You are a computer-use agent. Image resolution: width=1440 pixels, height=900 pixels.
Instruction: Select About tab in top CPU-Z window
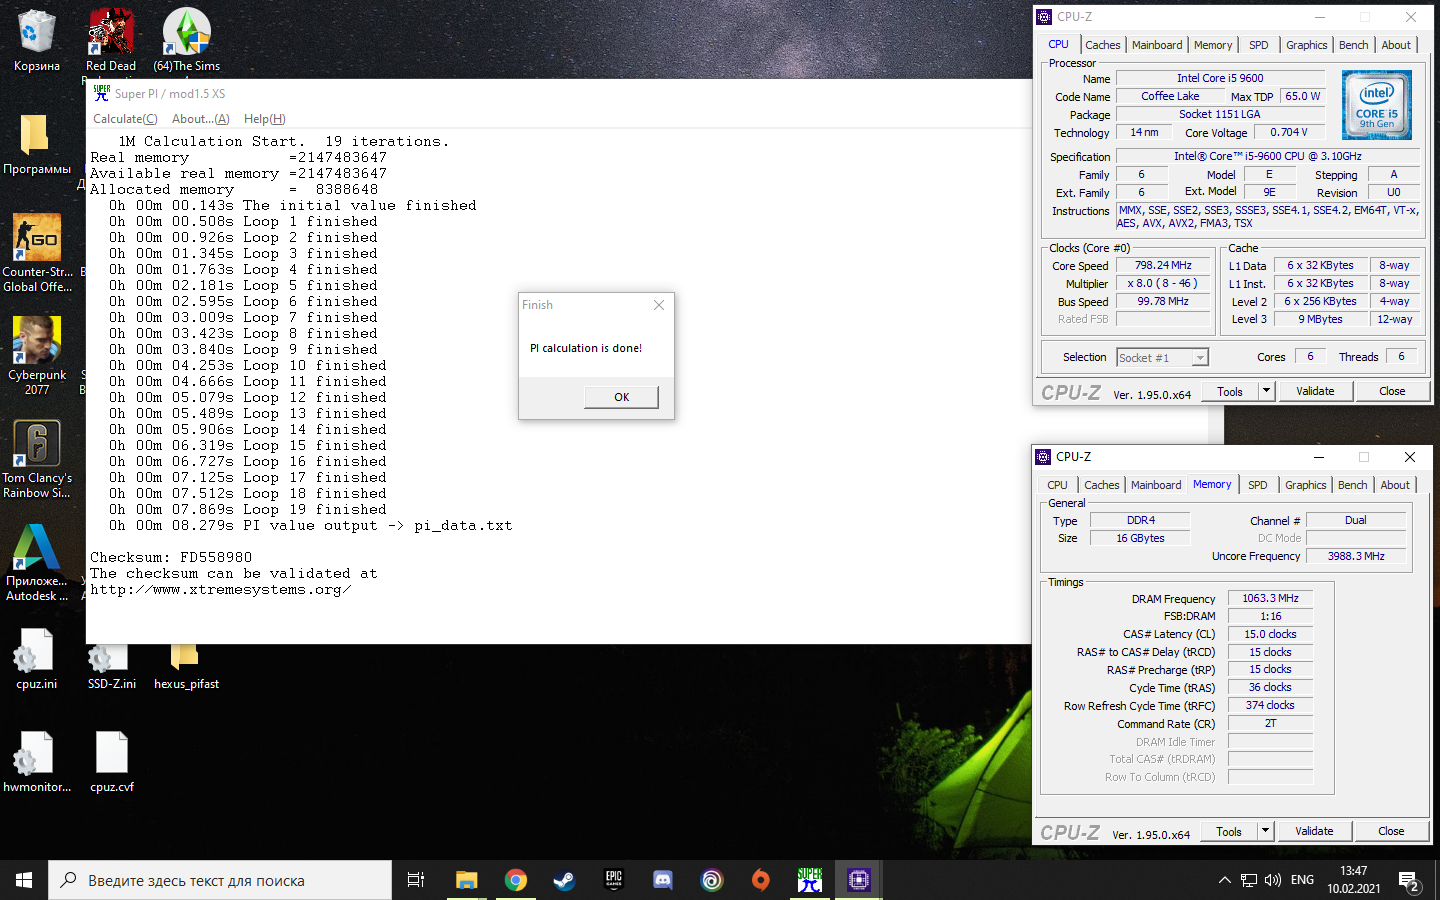point(1396,45)
